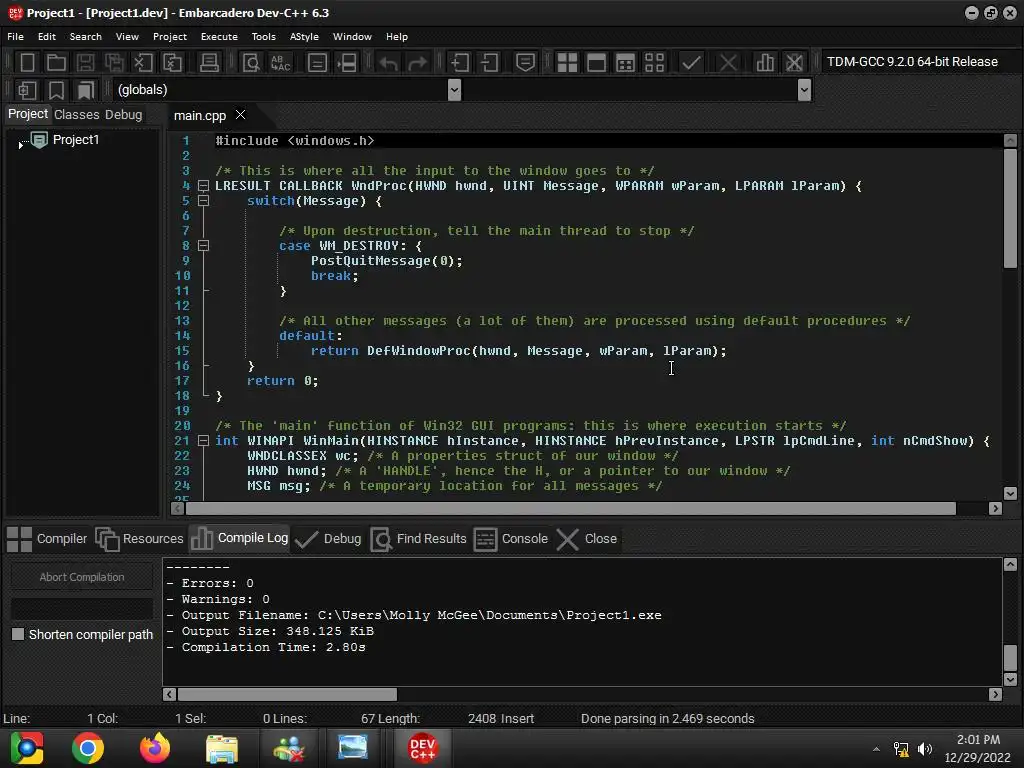
Task: Collapse the WM_DESTROY case fold on line 8
Action: [203, 246]
